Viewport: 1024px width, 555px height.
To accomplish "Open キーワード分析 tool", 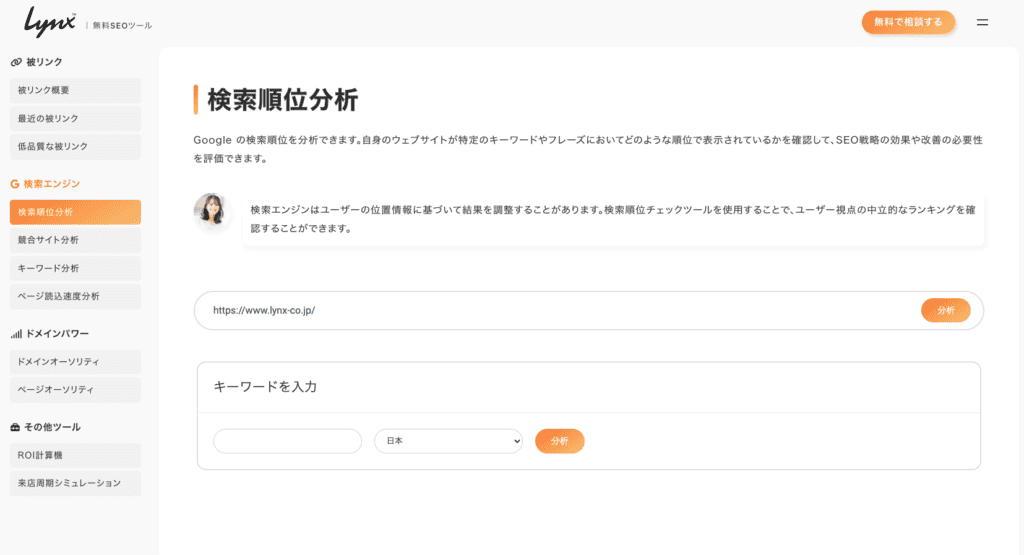I will coord(75,268).
